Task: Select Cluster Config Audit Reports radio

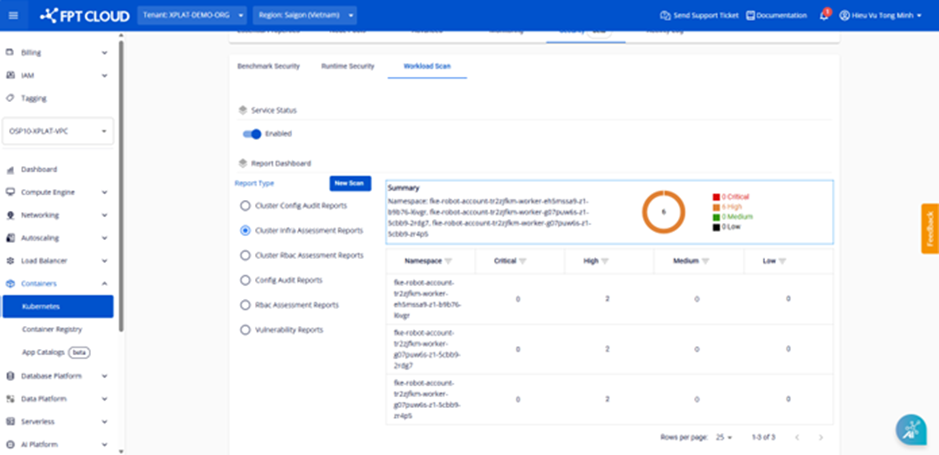Action: [x=245, y=206]
